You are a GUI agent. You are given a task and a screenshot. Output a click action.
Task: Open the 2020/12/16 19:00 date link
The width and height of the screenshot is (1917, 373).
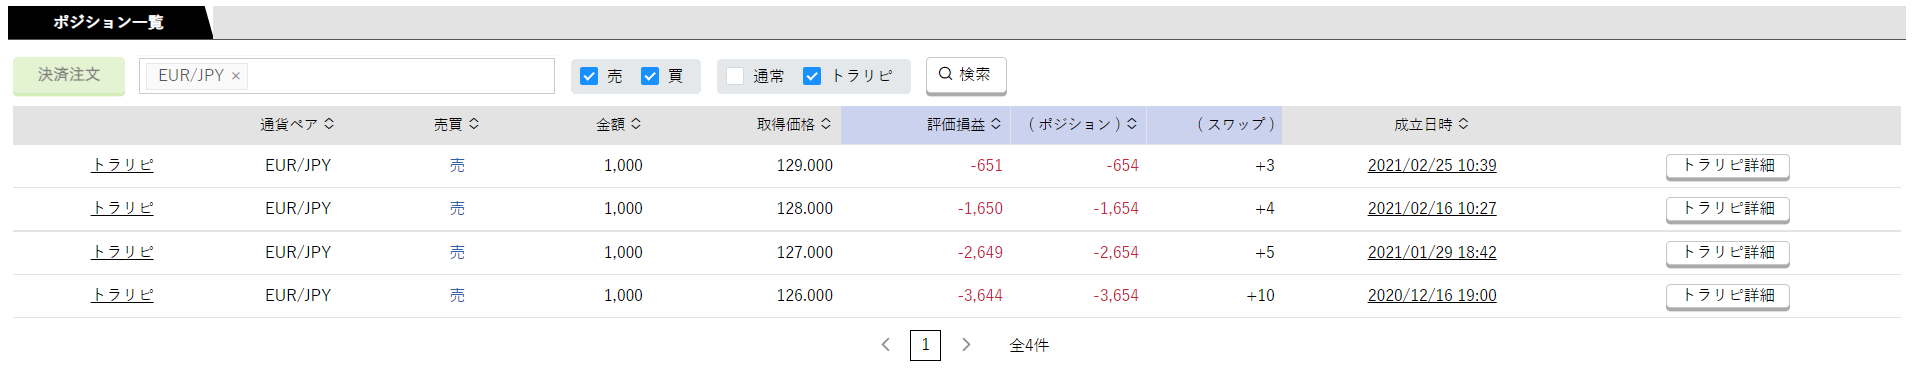coord(1432,296)
